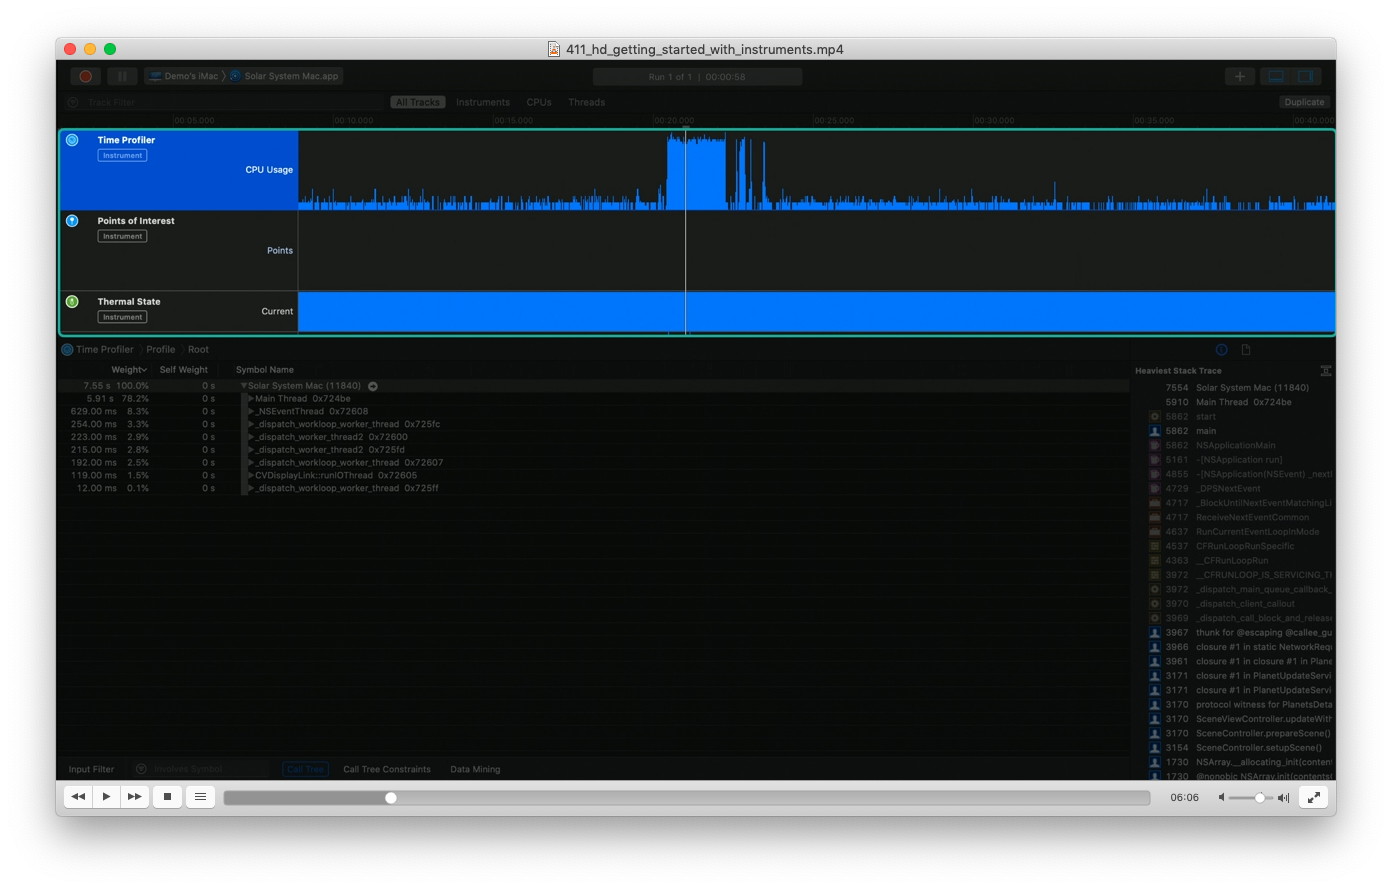The width and height of the screenshot is (1392, 890).
Task: Select the All Tracks tab
Action: tap(417, 102)
